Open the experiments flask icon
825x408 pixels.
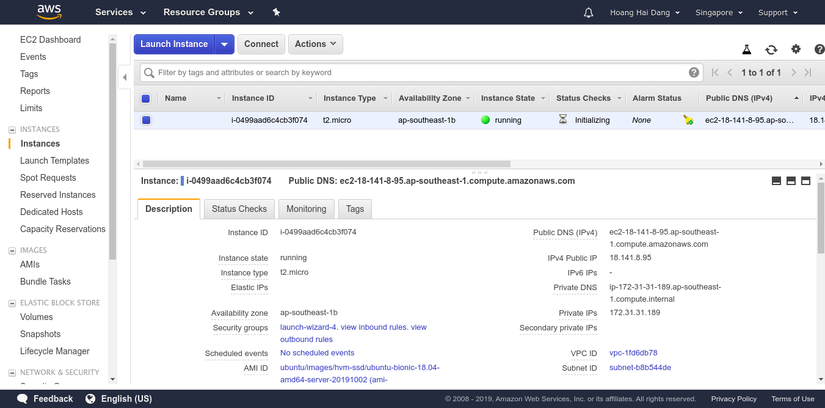click(x=746, y=49)
